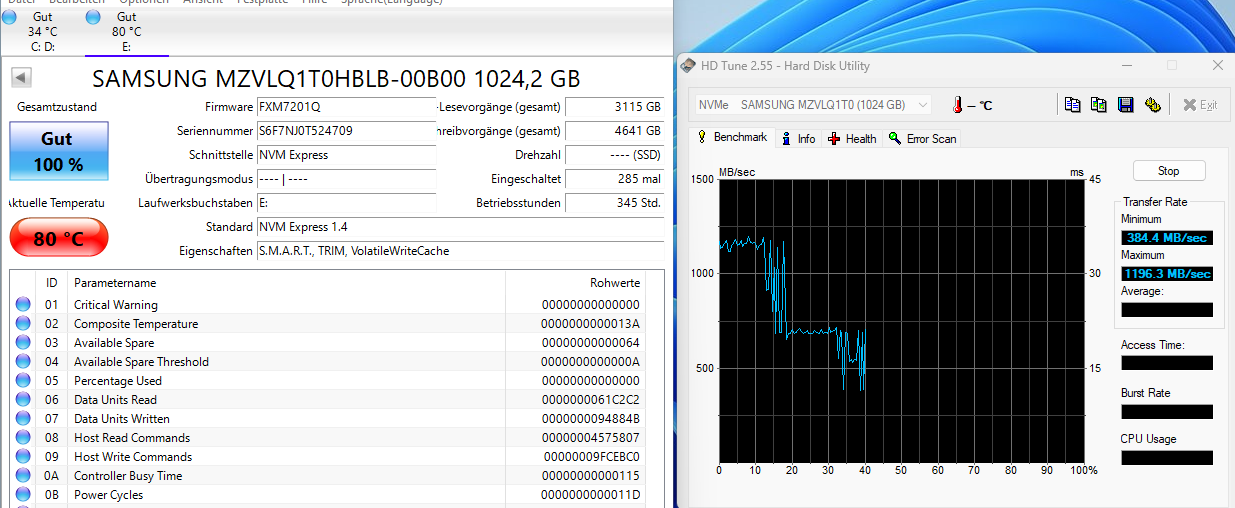Viewport: 1235px width, 508px height.
Task: Switch to the Info tab
Action: [x=799, y=139]
